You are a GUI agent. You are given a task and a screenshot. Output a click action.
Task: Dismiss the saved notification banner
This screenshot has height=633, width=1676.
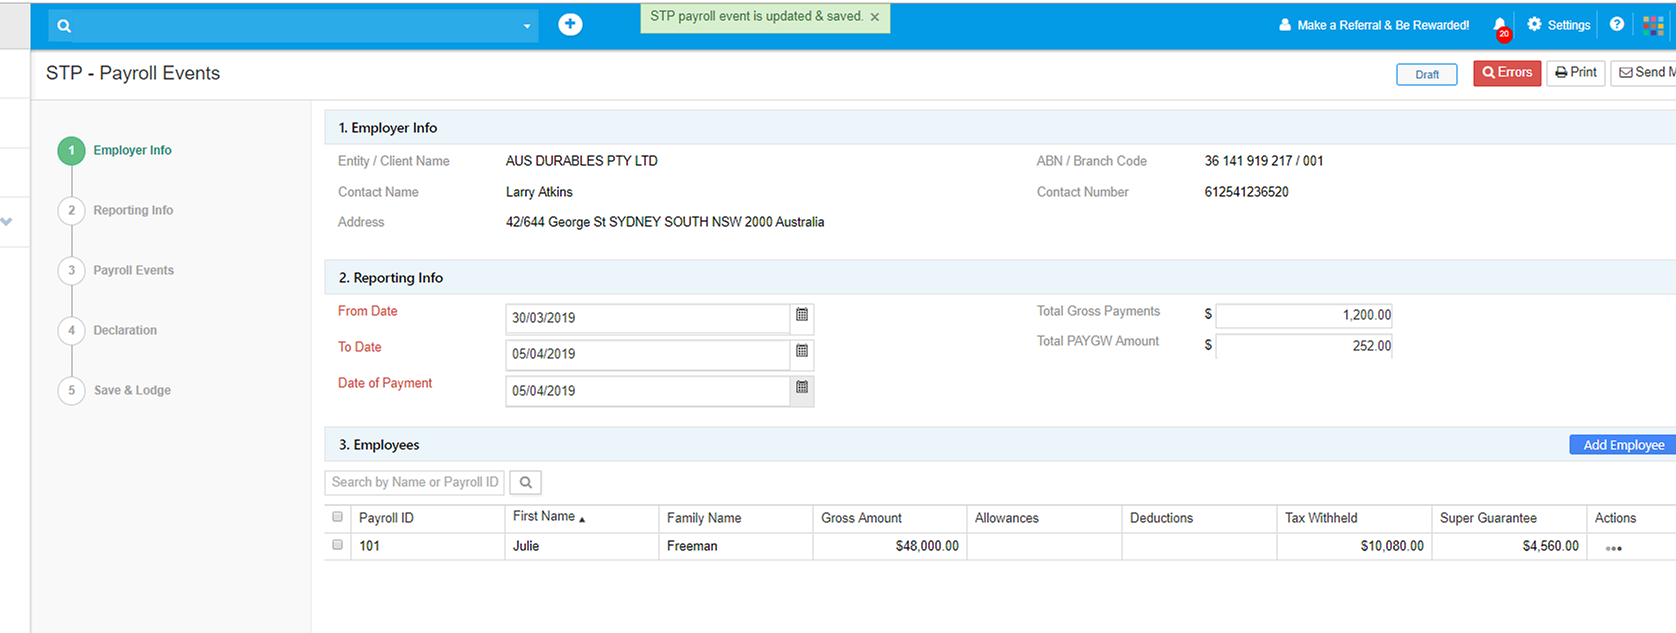click(875, 17)
